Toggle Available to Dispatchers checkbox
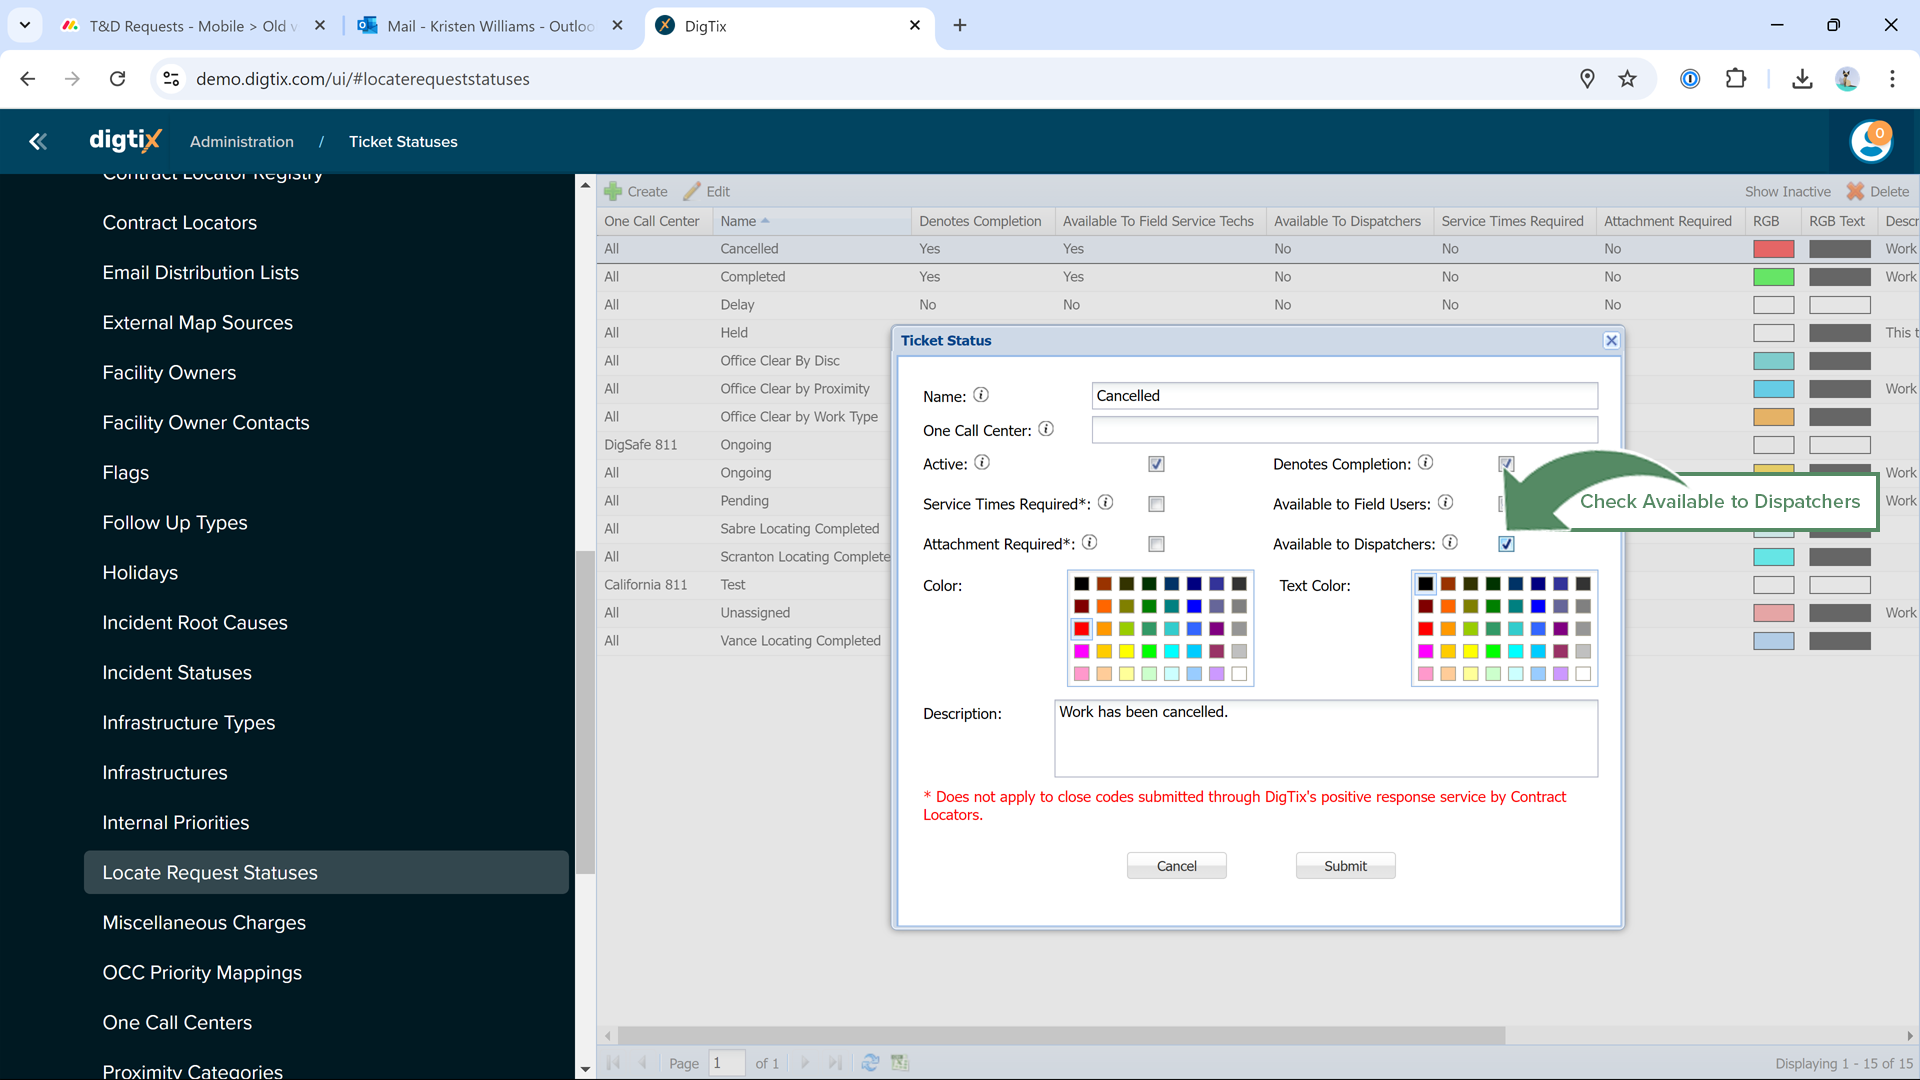The height and width of the screenshot is (1080, 1920). click(x=1506, y=544)
